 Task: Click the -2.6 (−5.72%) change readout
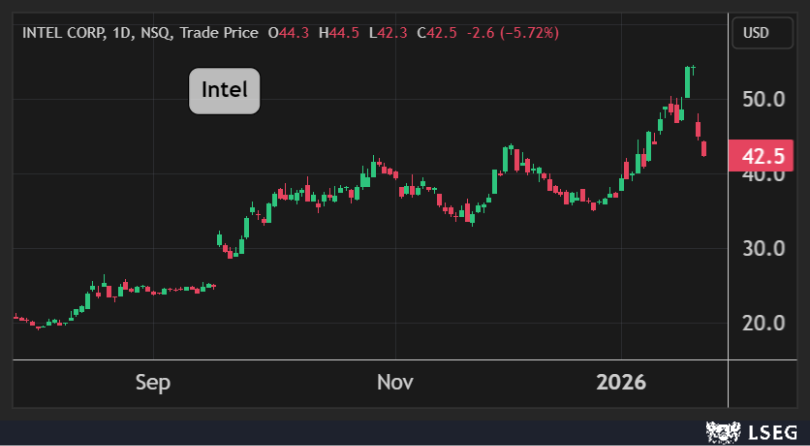tap(516, 33)
